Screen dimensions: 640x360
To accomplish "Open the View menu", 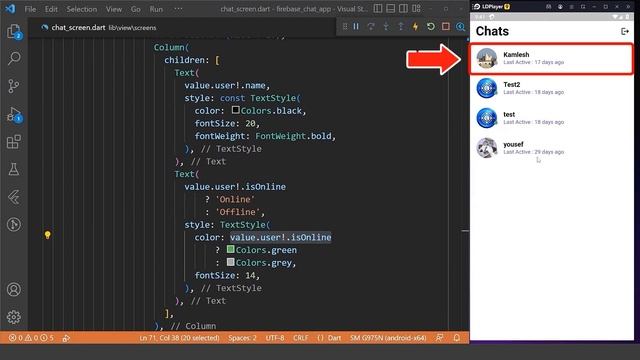I will 114,9.
